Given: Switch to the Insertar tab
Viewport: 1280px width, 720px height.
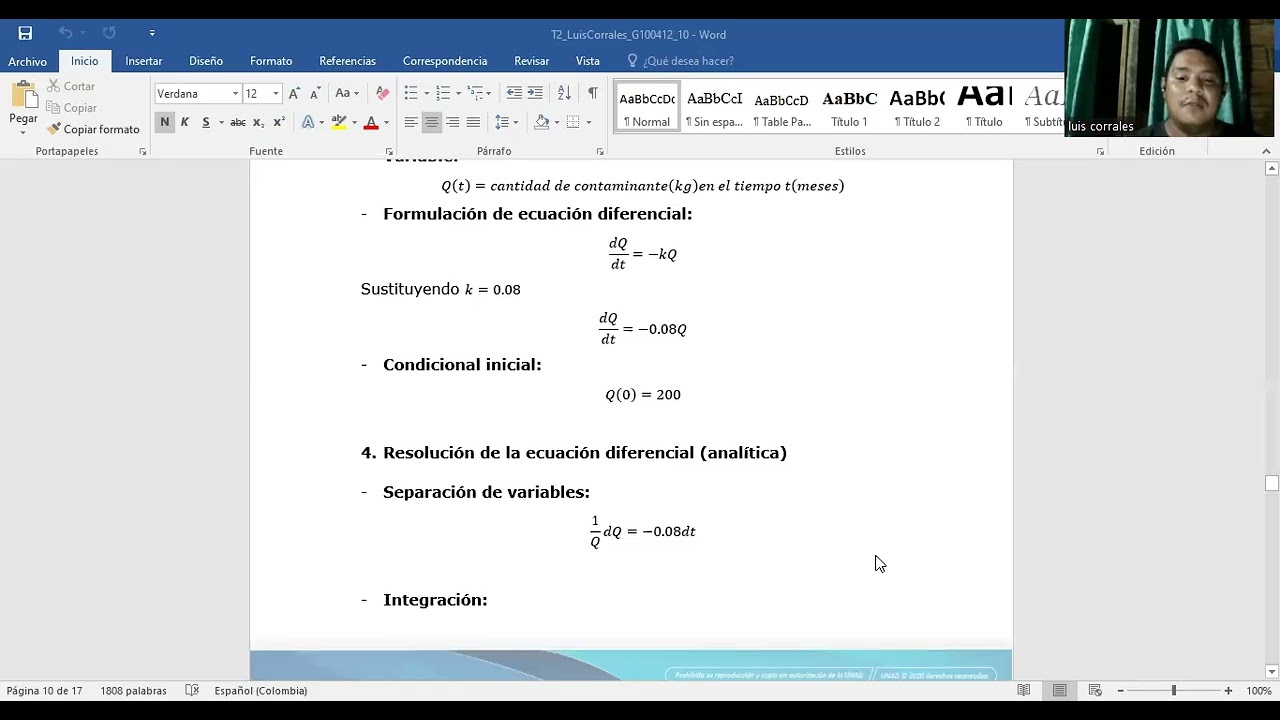Looking at the screenshot, I should (144, 61).
